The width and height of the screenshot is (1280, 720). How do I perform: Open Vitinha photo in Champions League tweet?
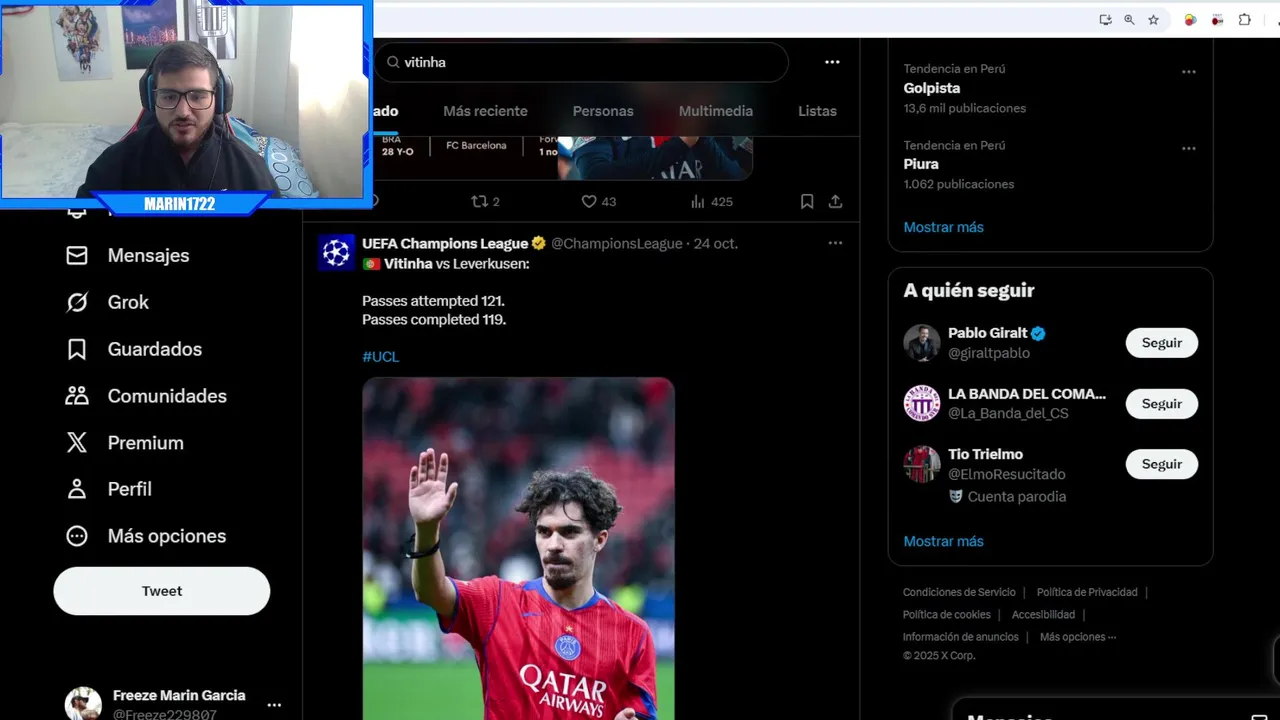[518, 548]
